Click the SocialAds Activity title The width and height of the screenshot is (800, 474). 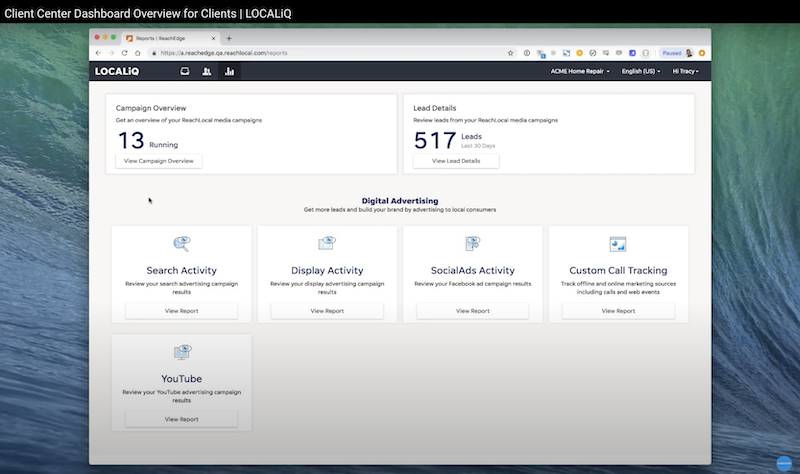click(x=472, y=270)
